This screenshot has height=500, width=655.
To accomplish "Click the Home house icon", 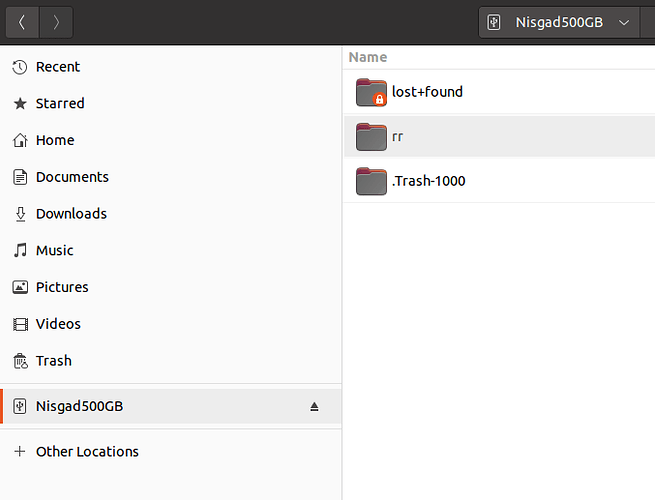I will (x=20, y=140).
